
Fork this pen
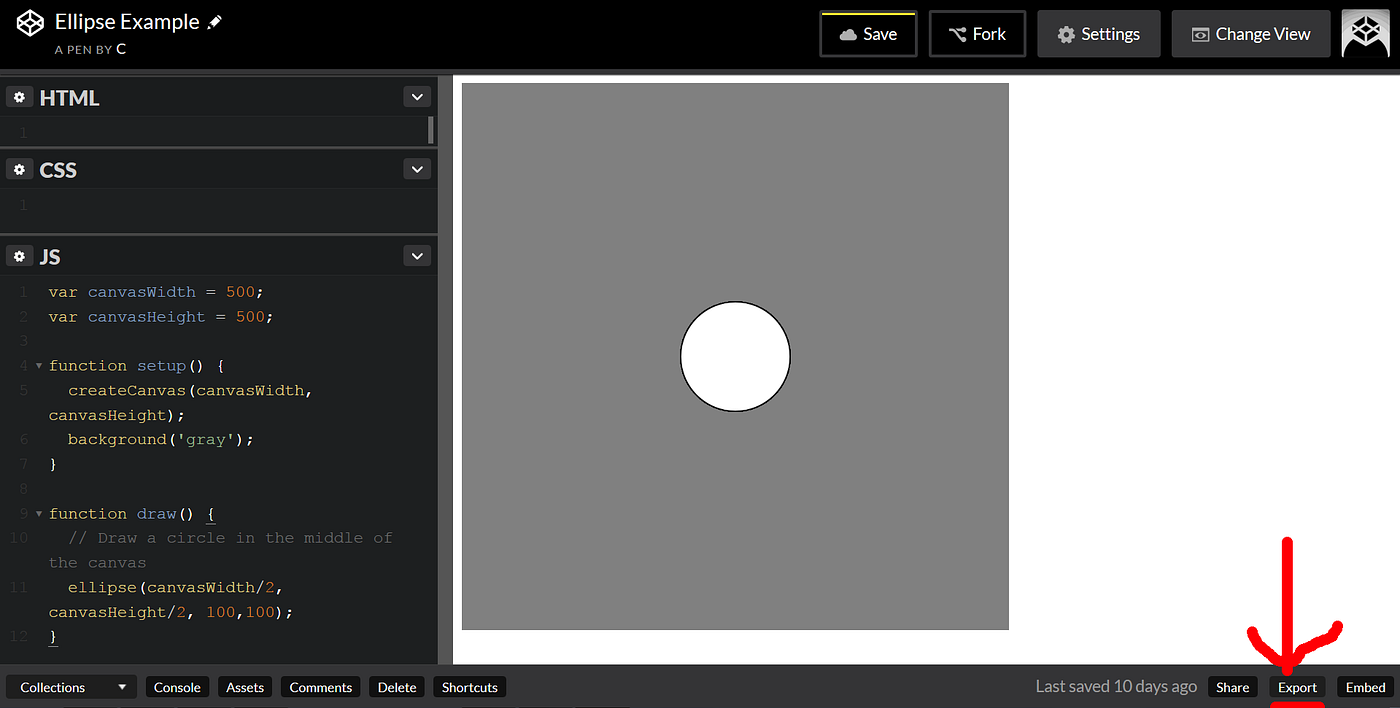977,33
